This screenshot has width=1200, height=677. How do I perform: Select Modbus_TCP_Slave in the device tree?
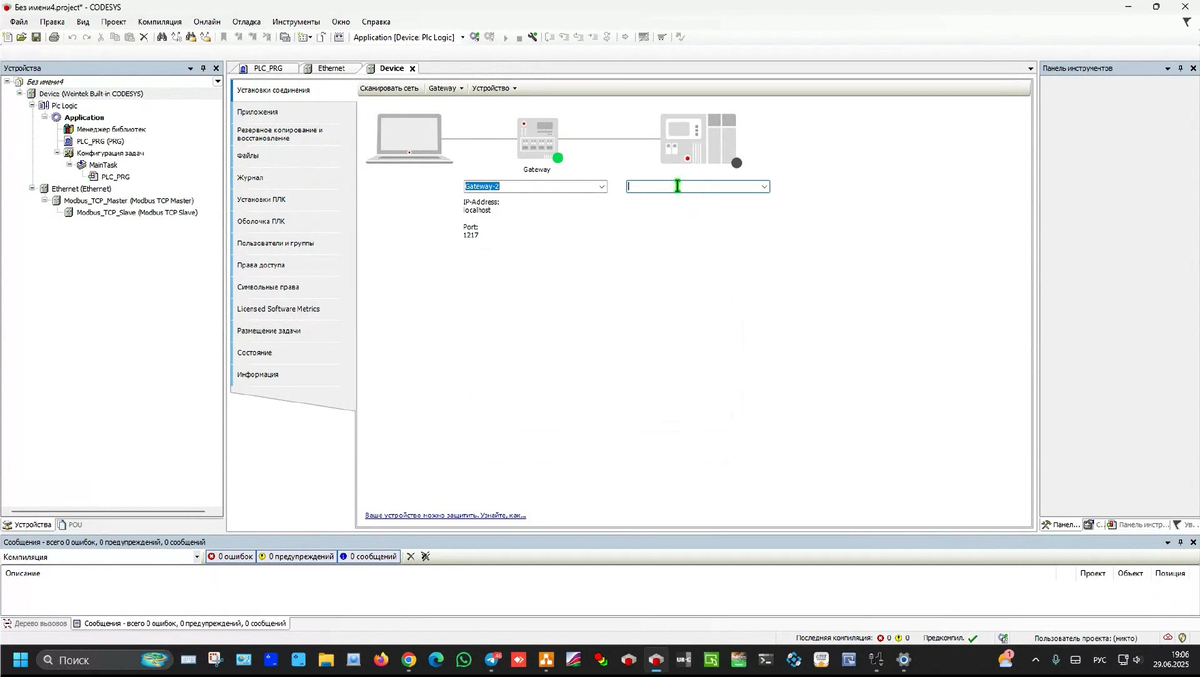pyautogui.click(x=137, y=212)
